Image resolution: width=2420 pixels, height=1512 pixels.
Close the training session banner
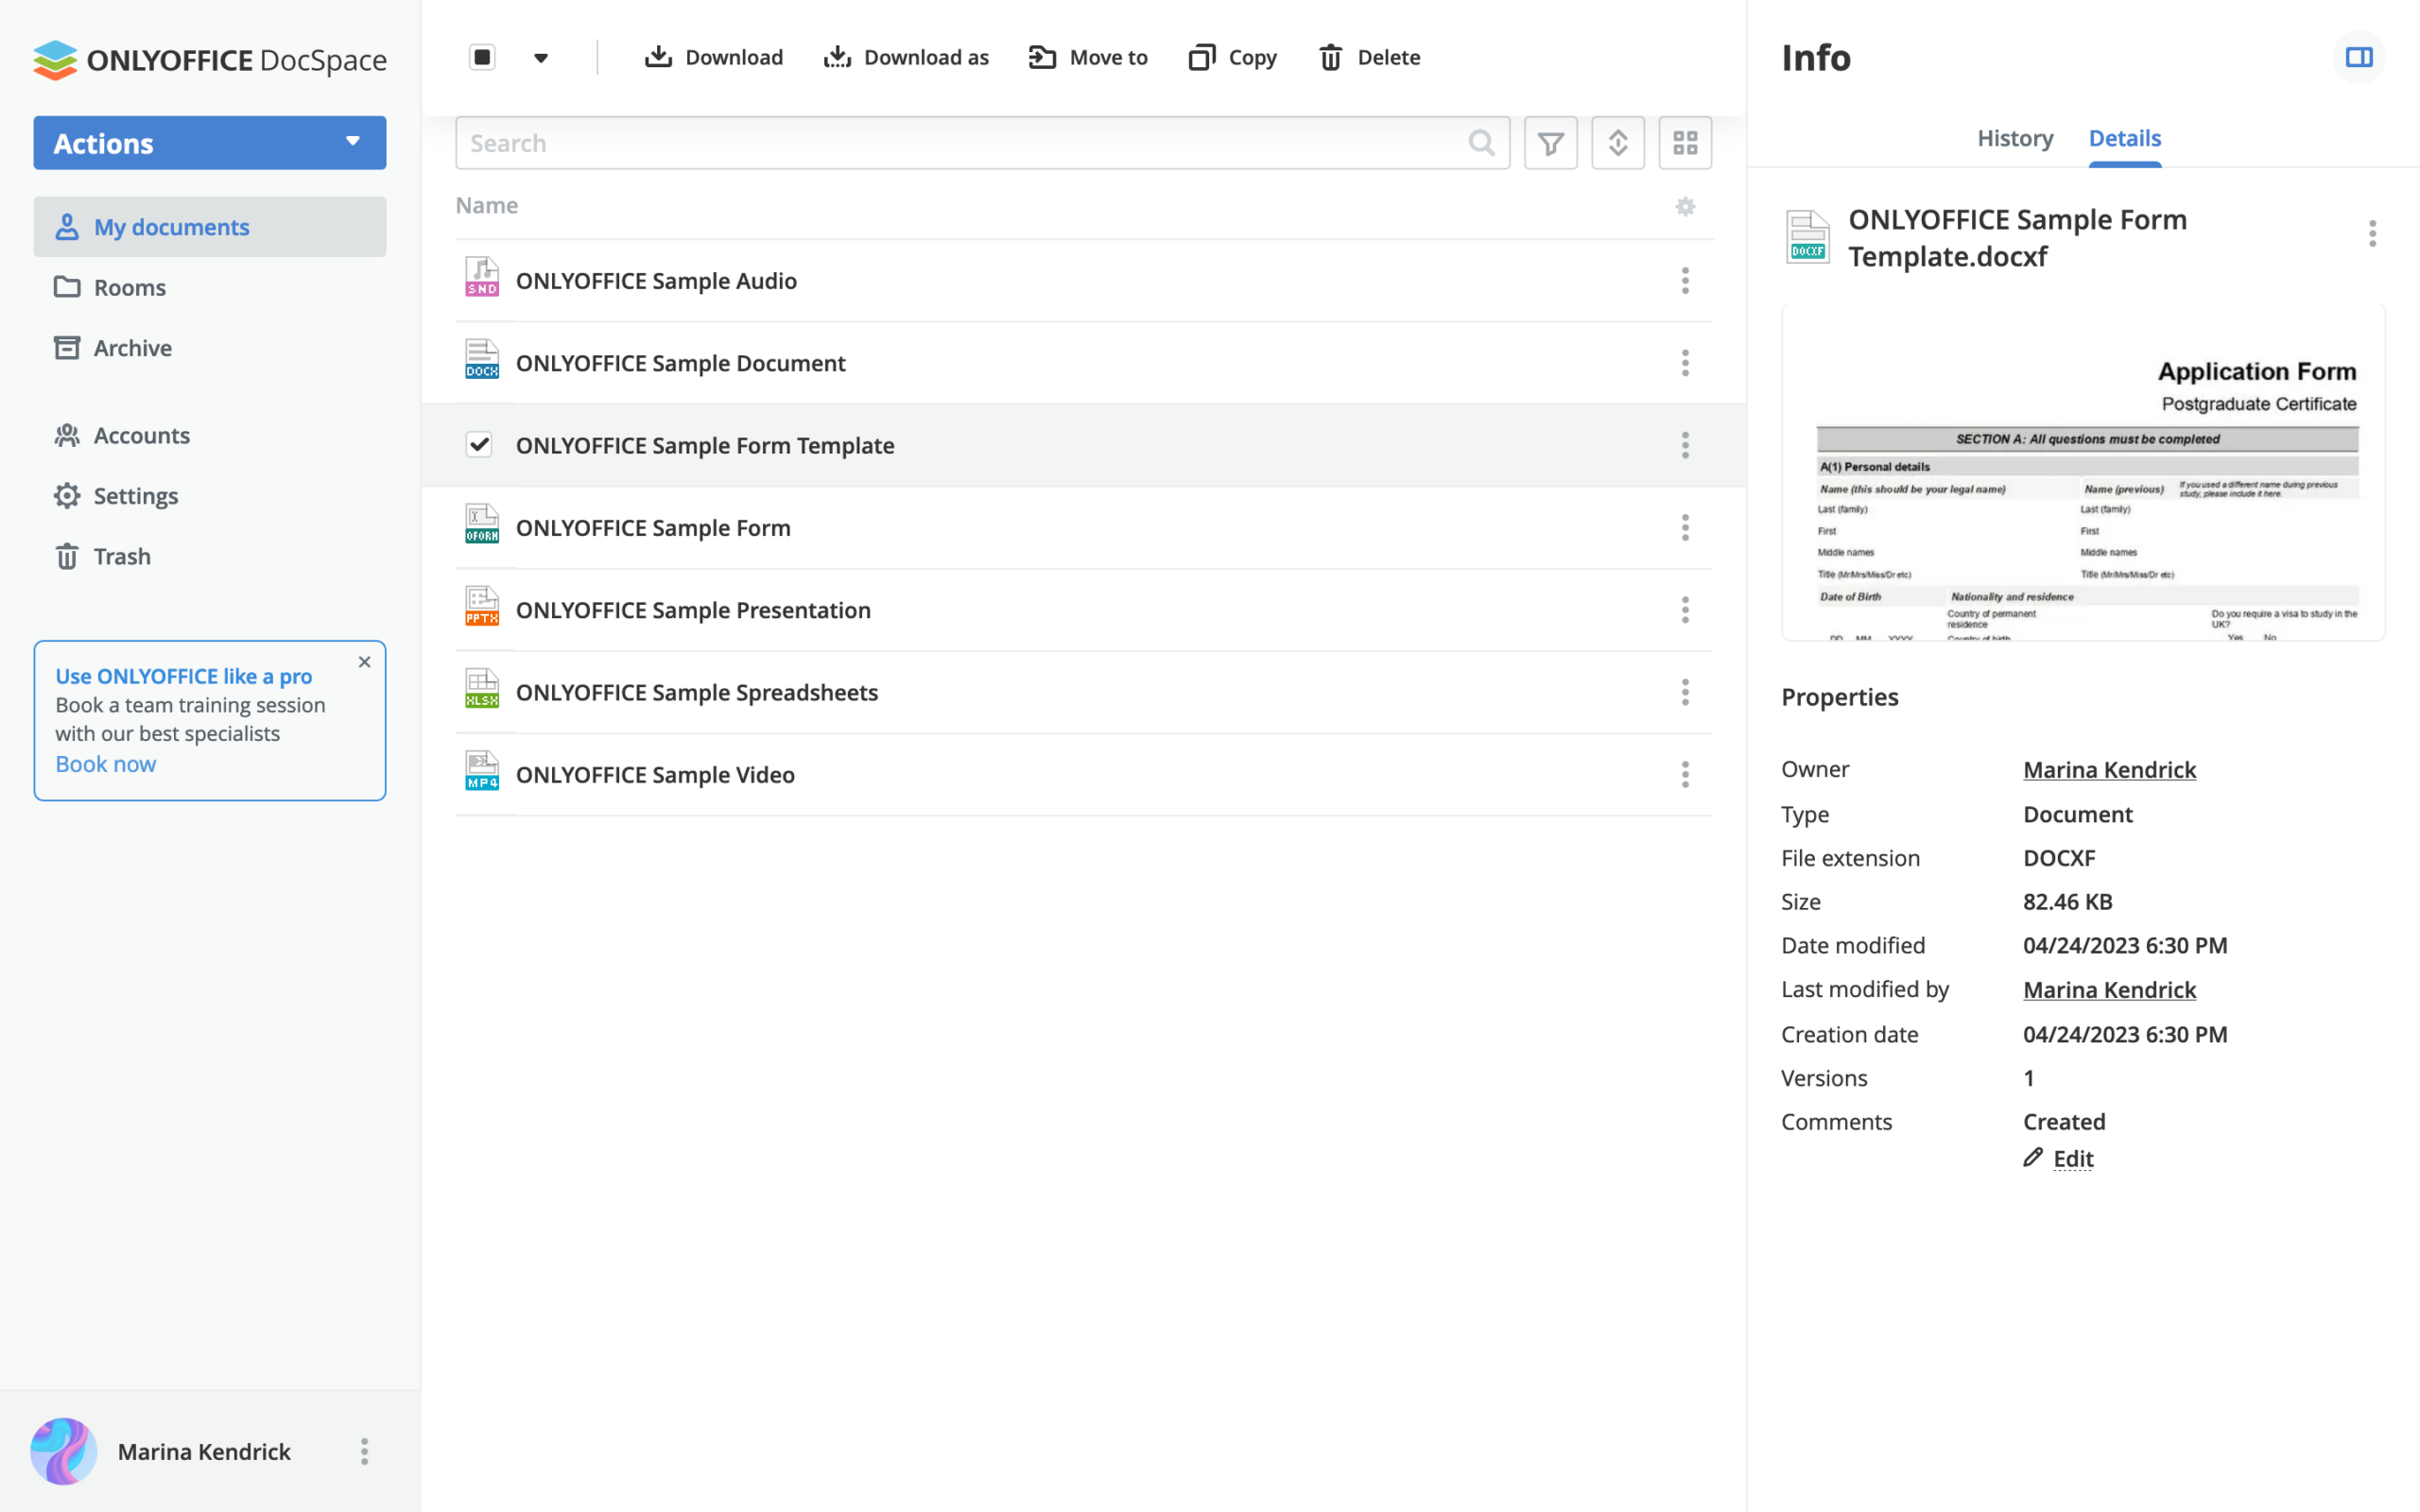(x=364, y=662)
